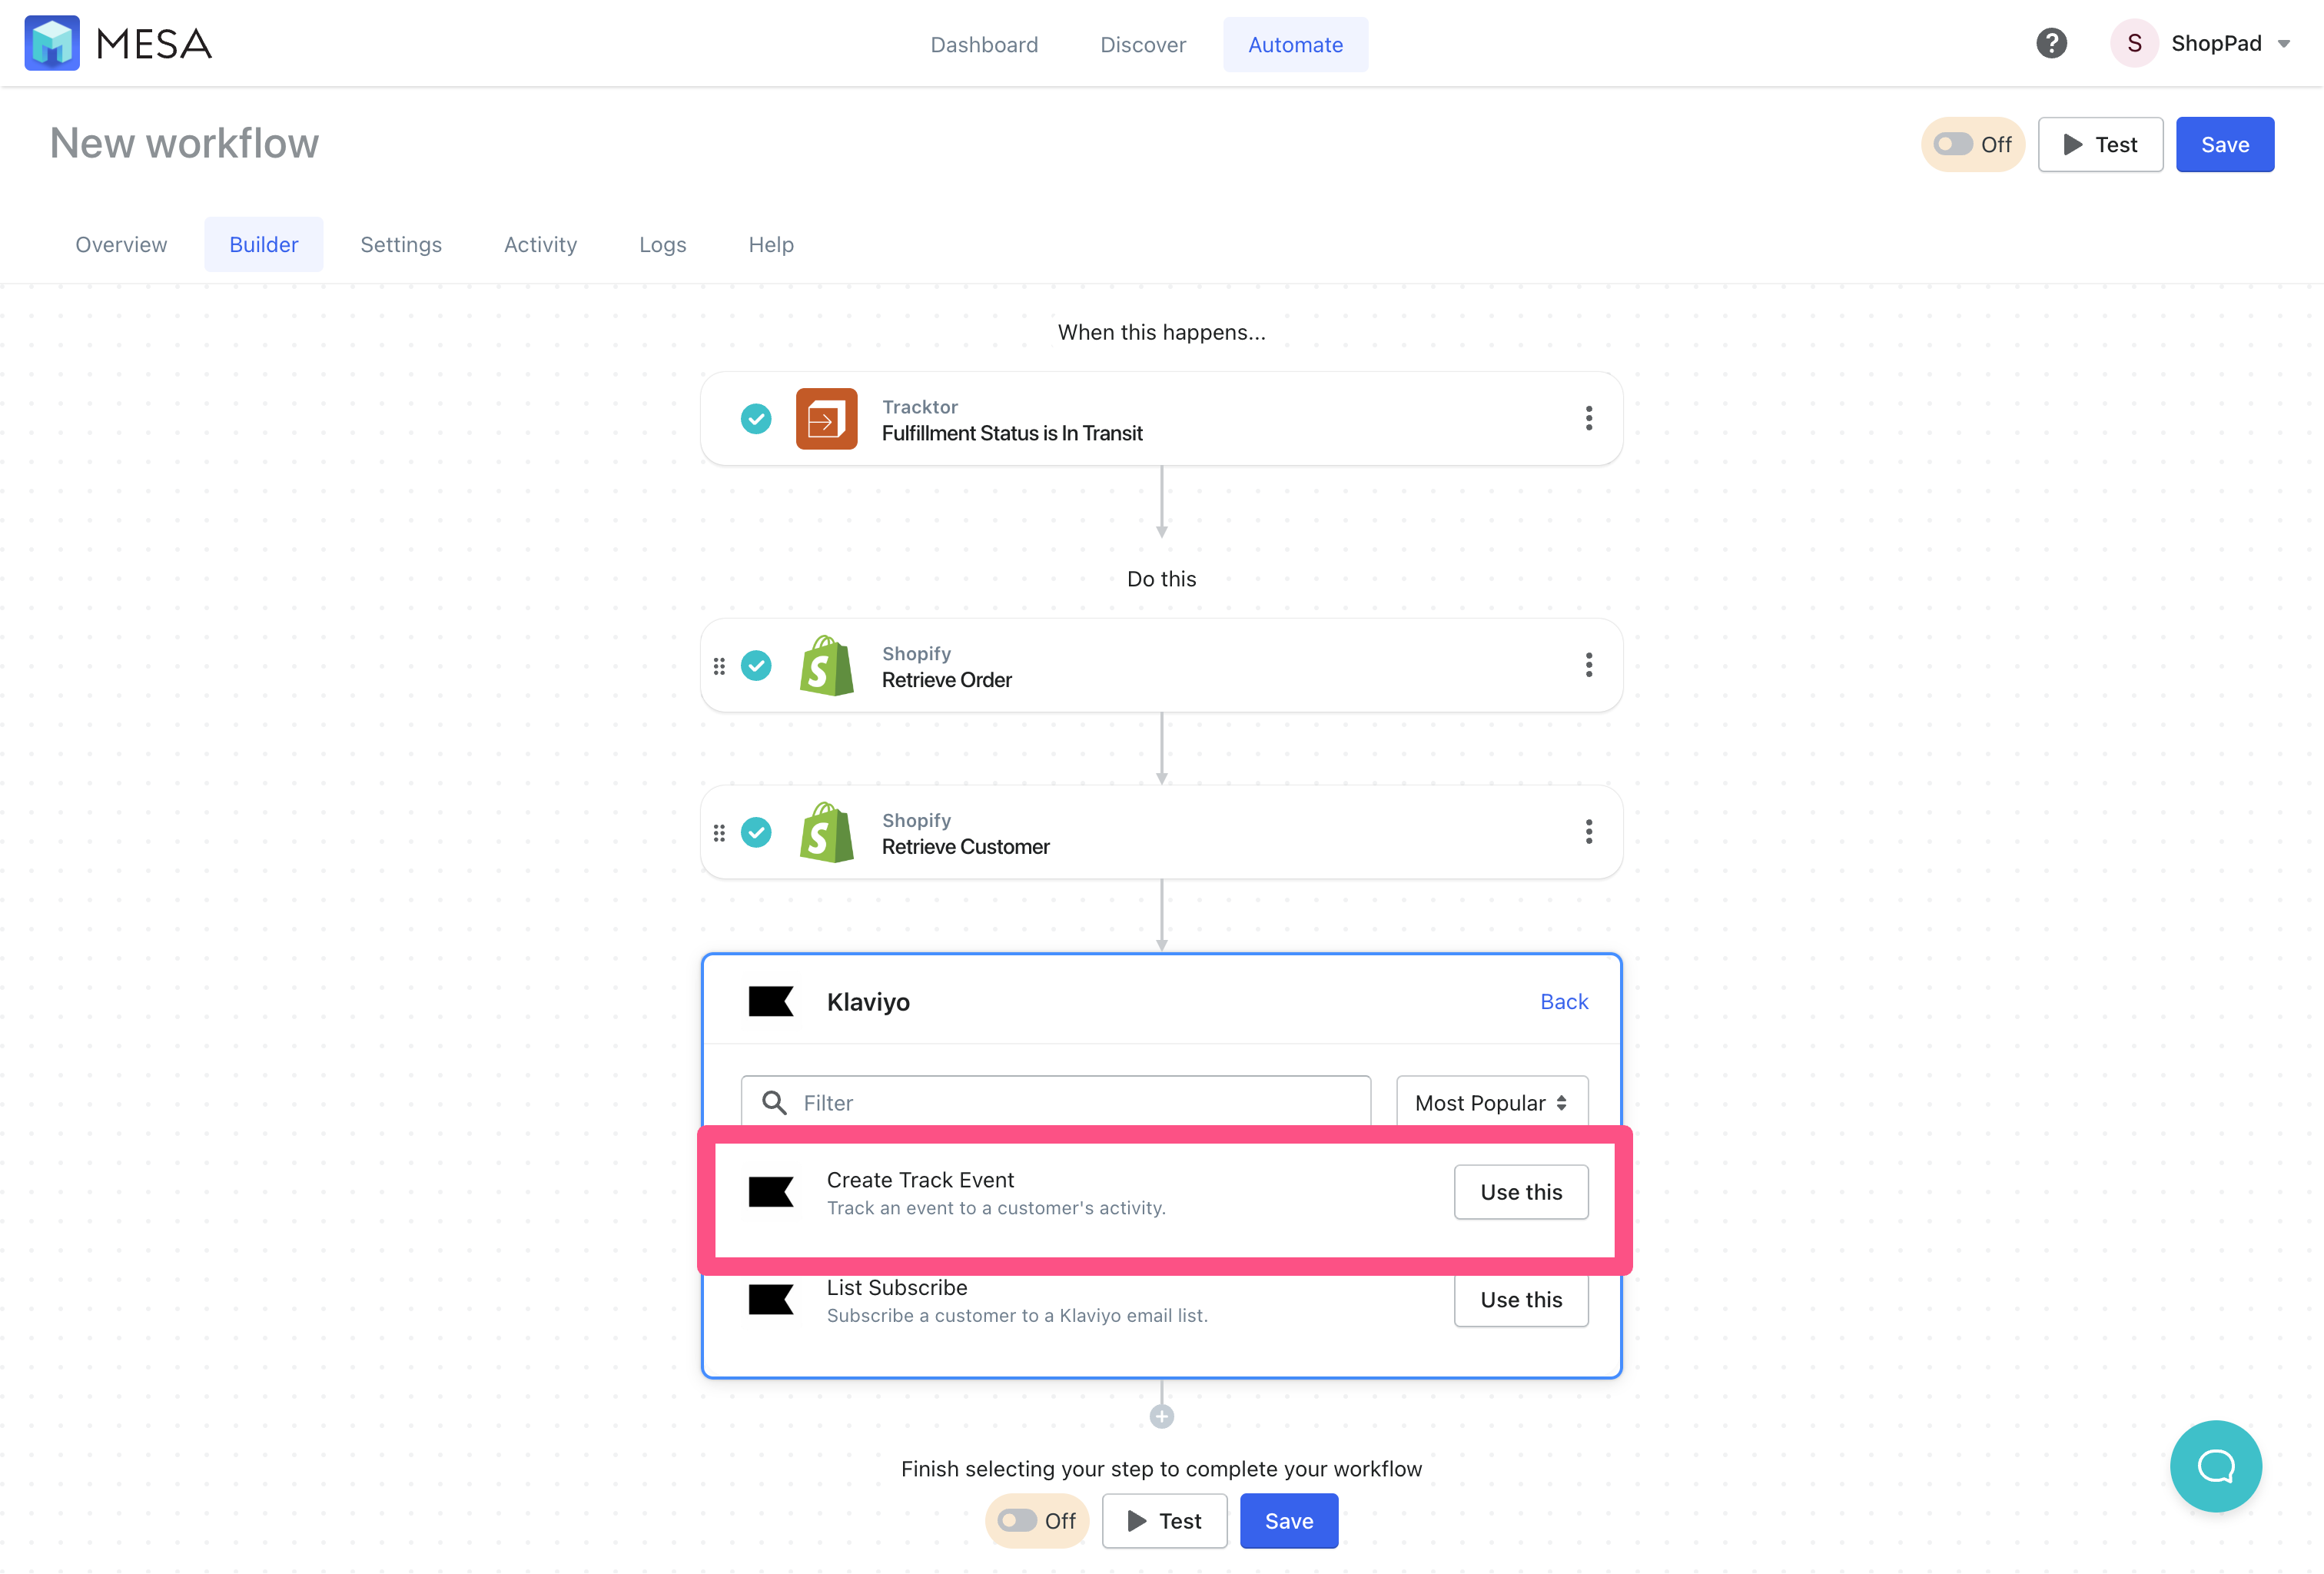Go to the Dashboard nav item
The width and height of the screenshot is (2324, 1574).
click(984, 45)
